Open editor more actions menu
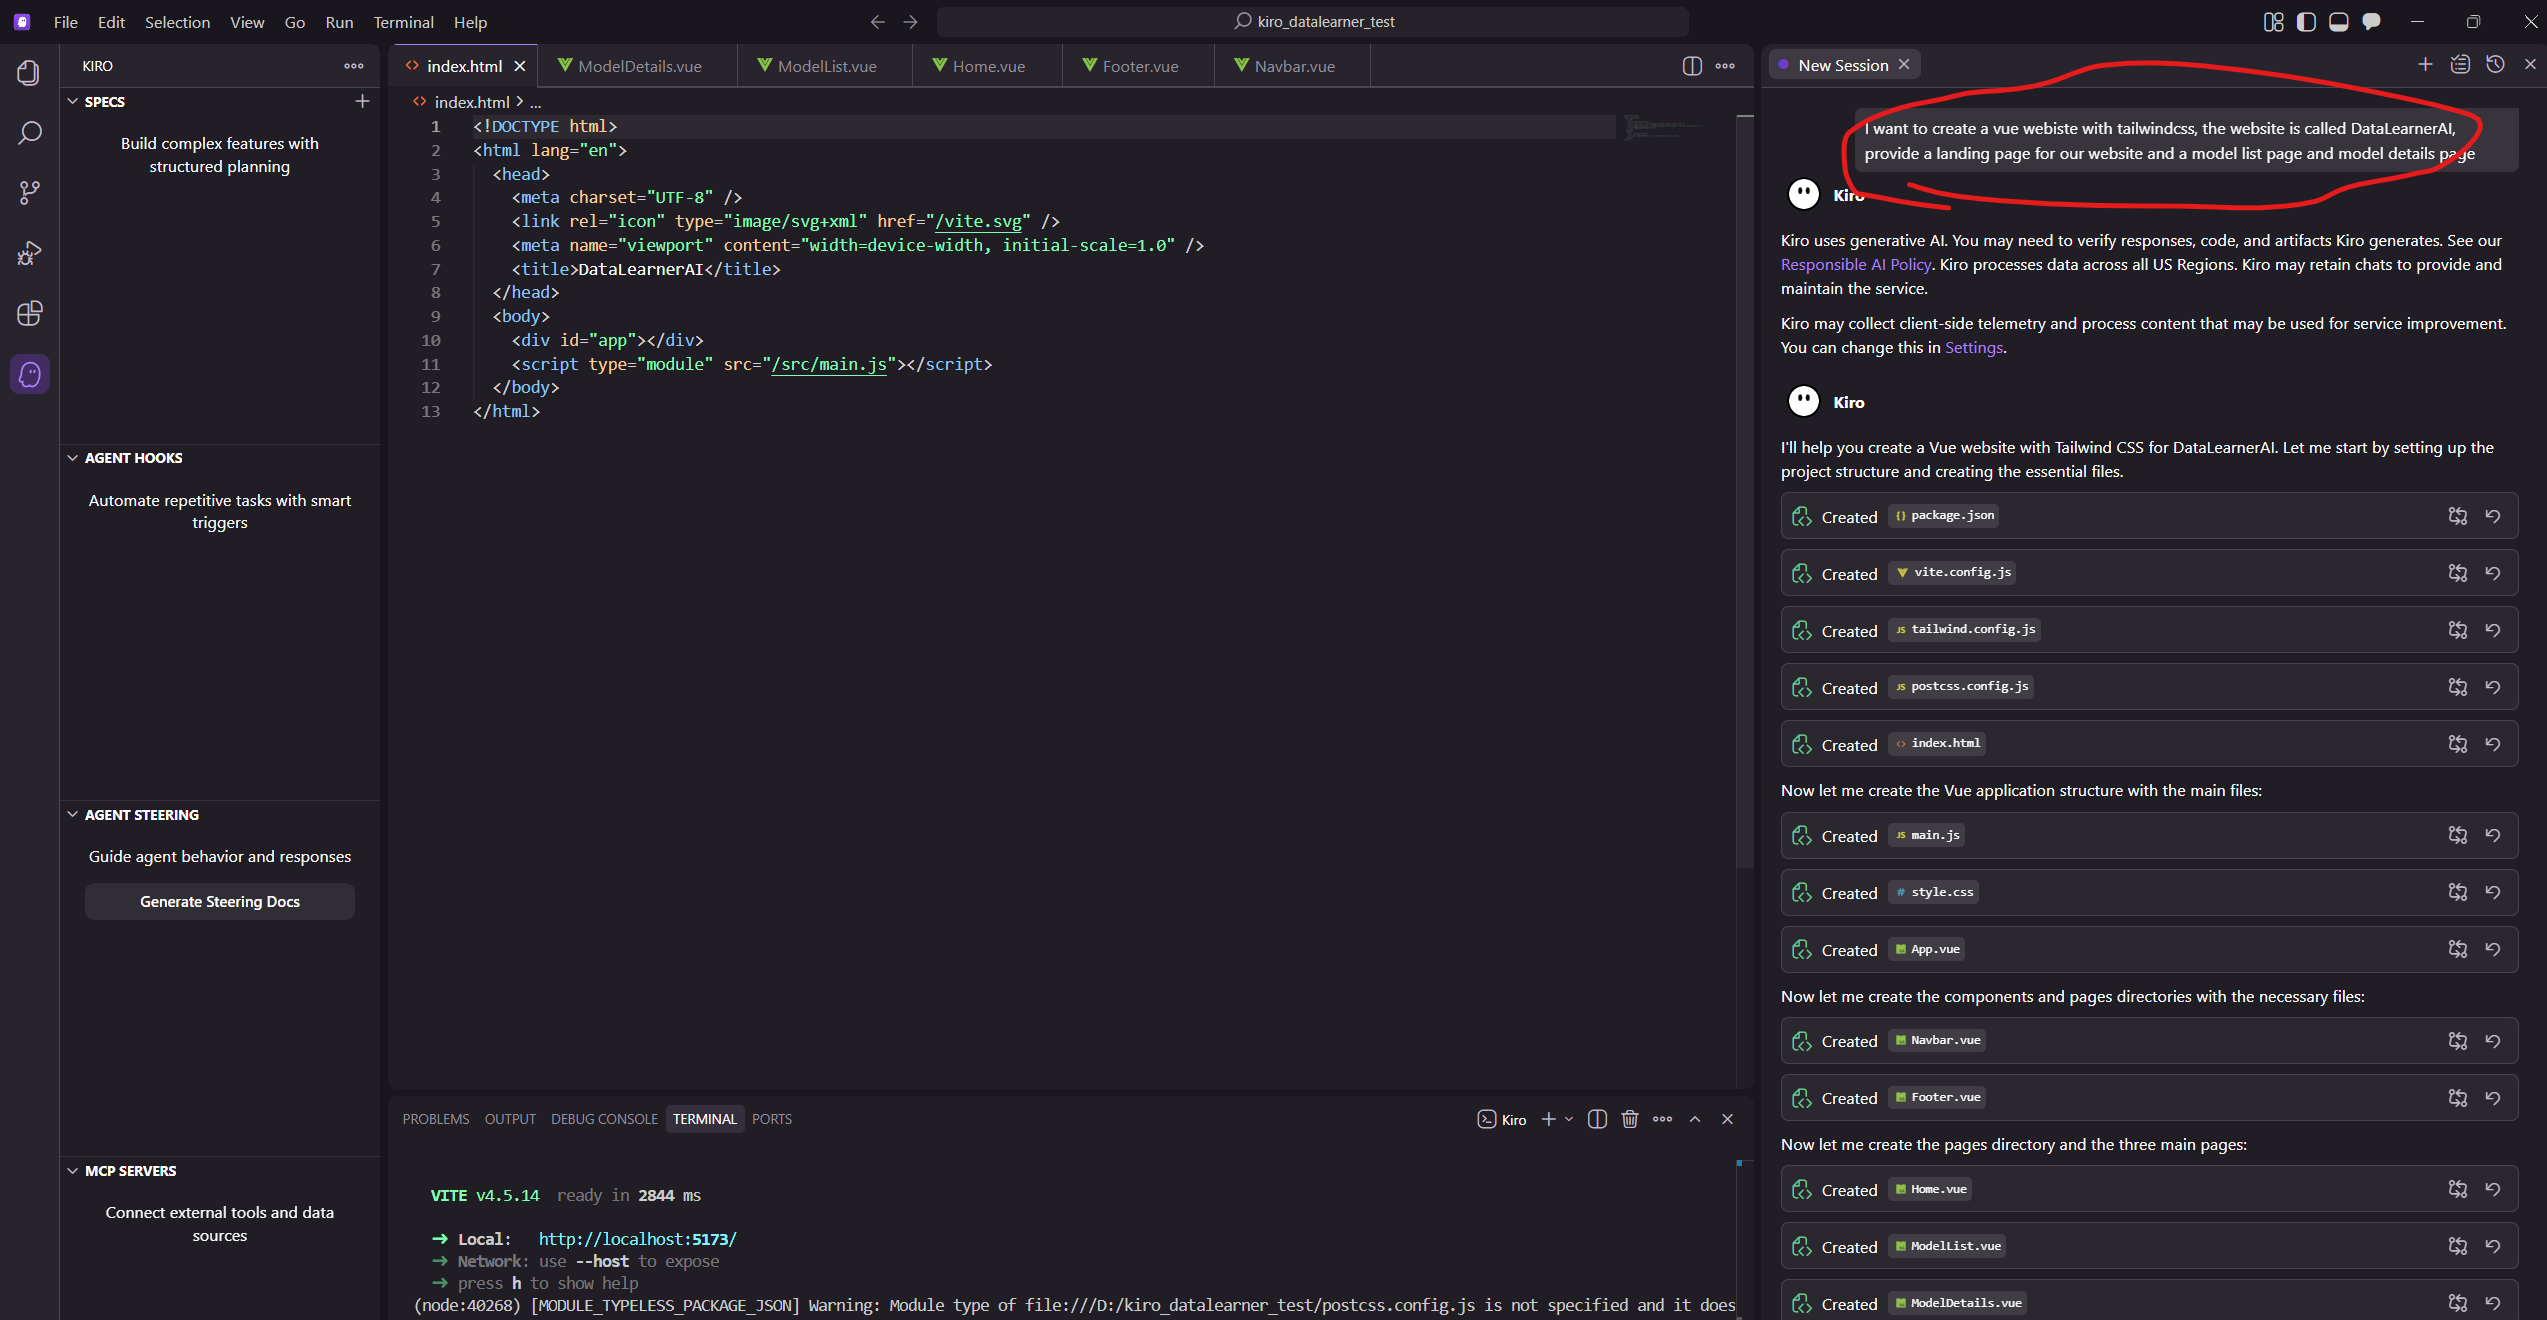Viewport: 2547px width, 1320px height. [x=1725, y=66]
